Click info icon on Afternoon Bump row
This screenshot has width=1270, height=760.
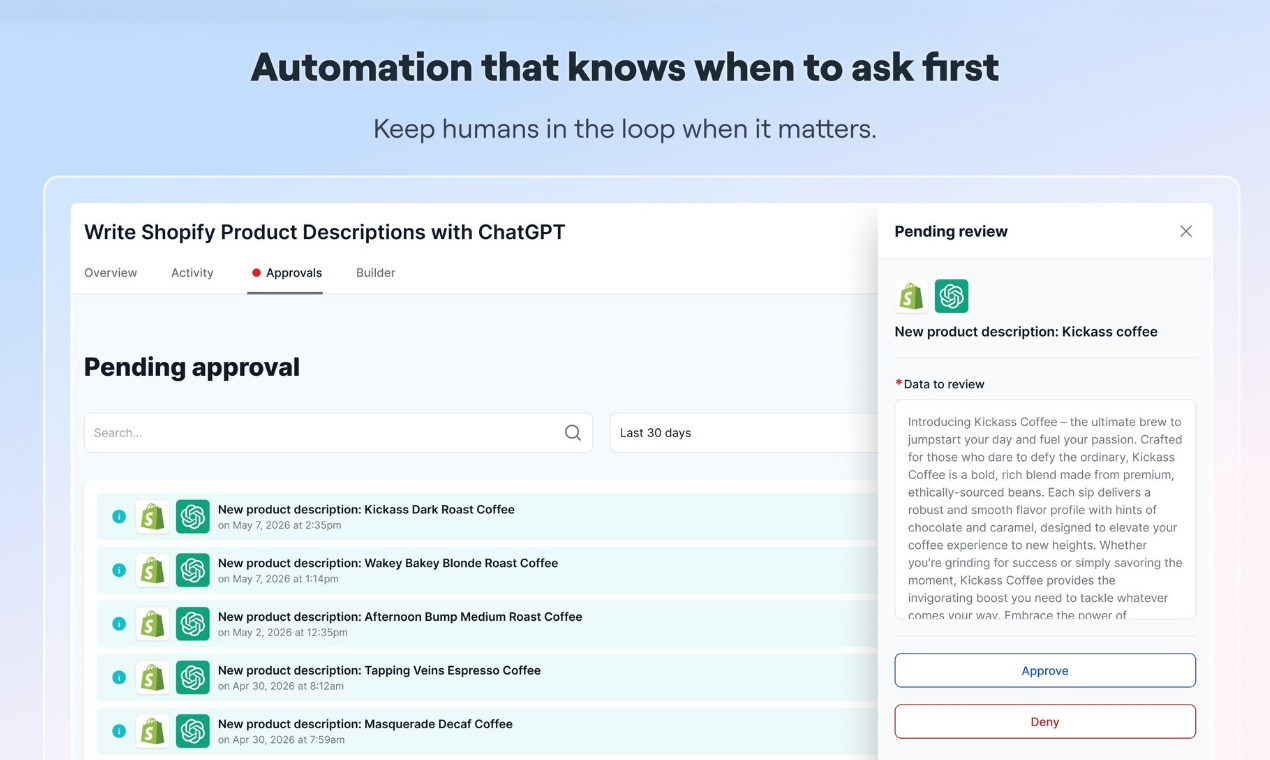[x=119, y=624]
